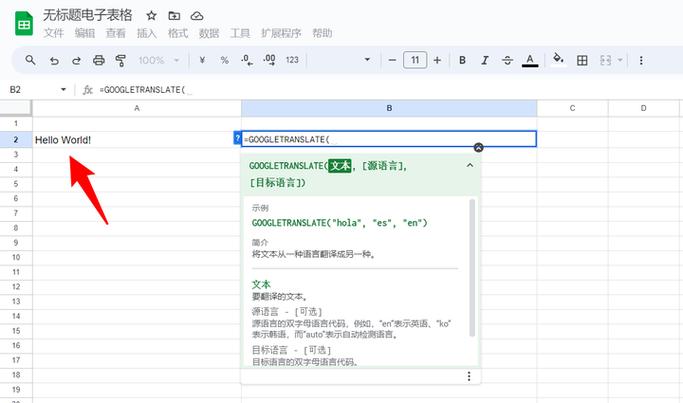Screen dimensions: 683x403
Task: Click the help panel vertical scrollbar
Action: 472,268
